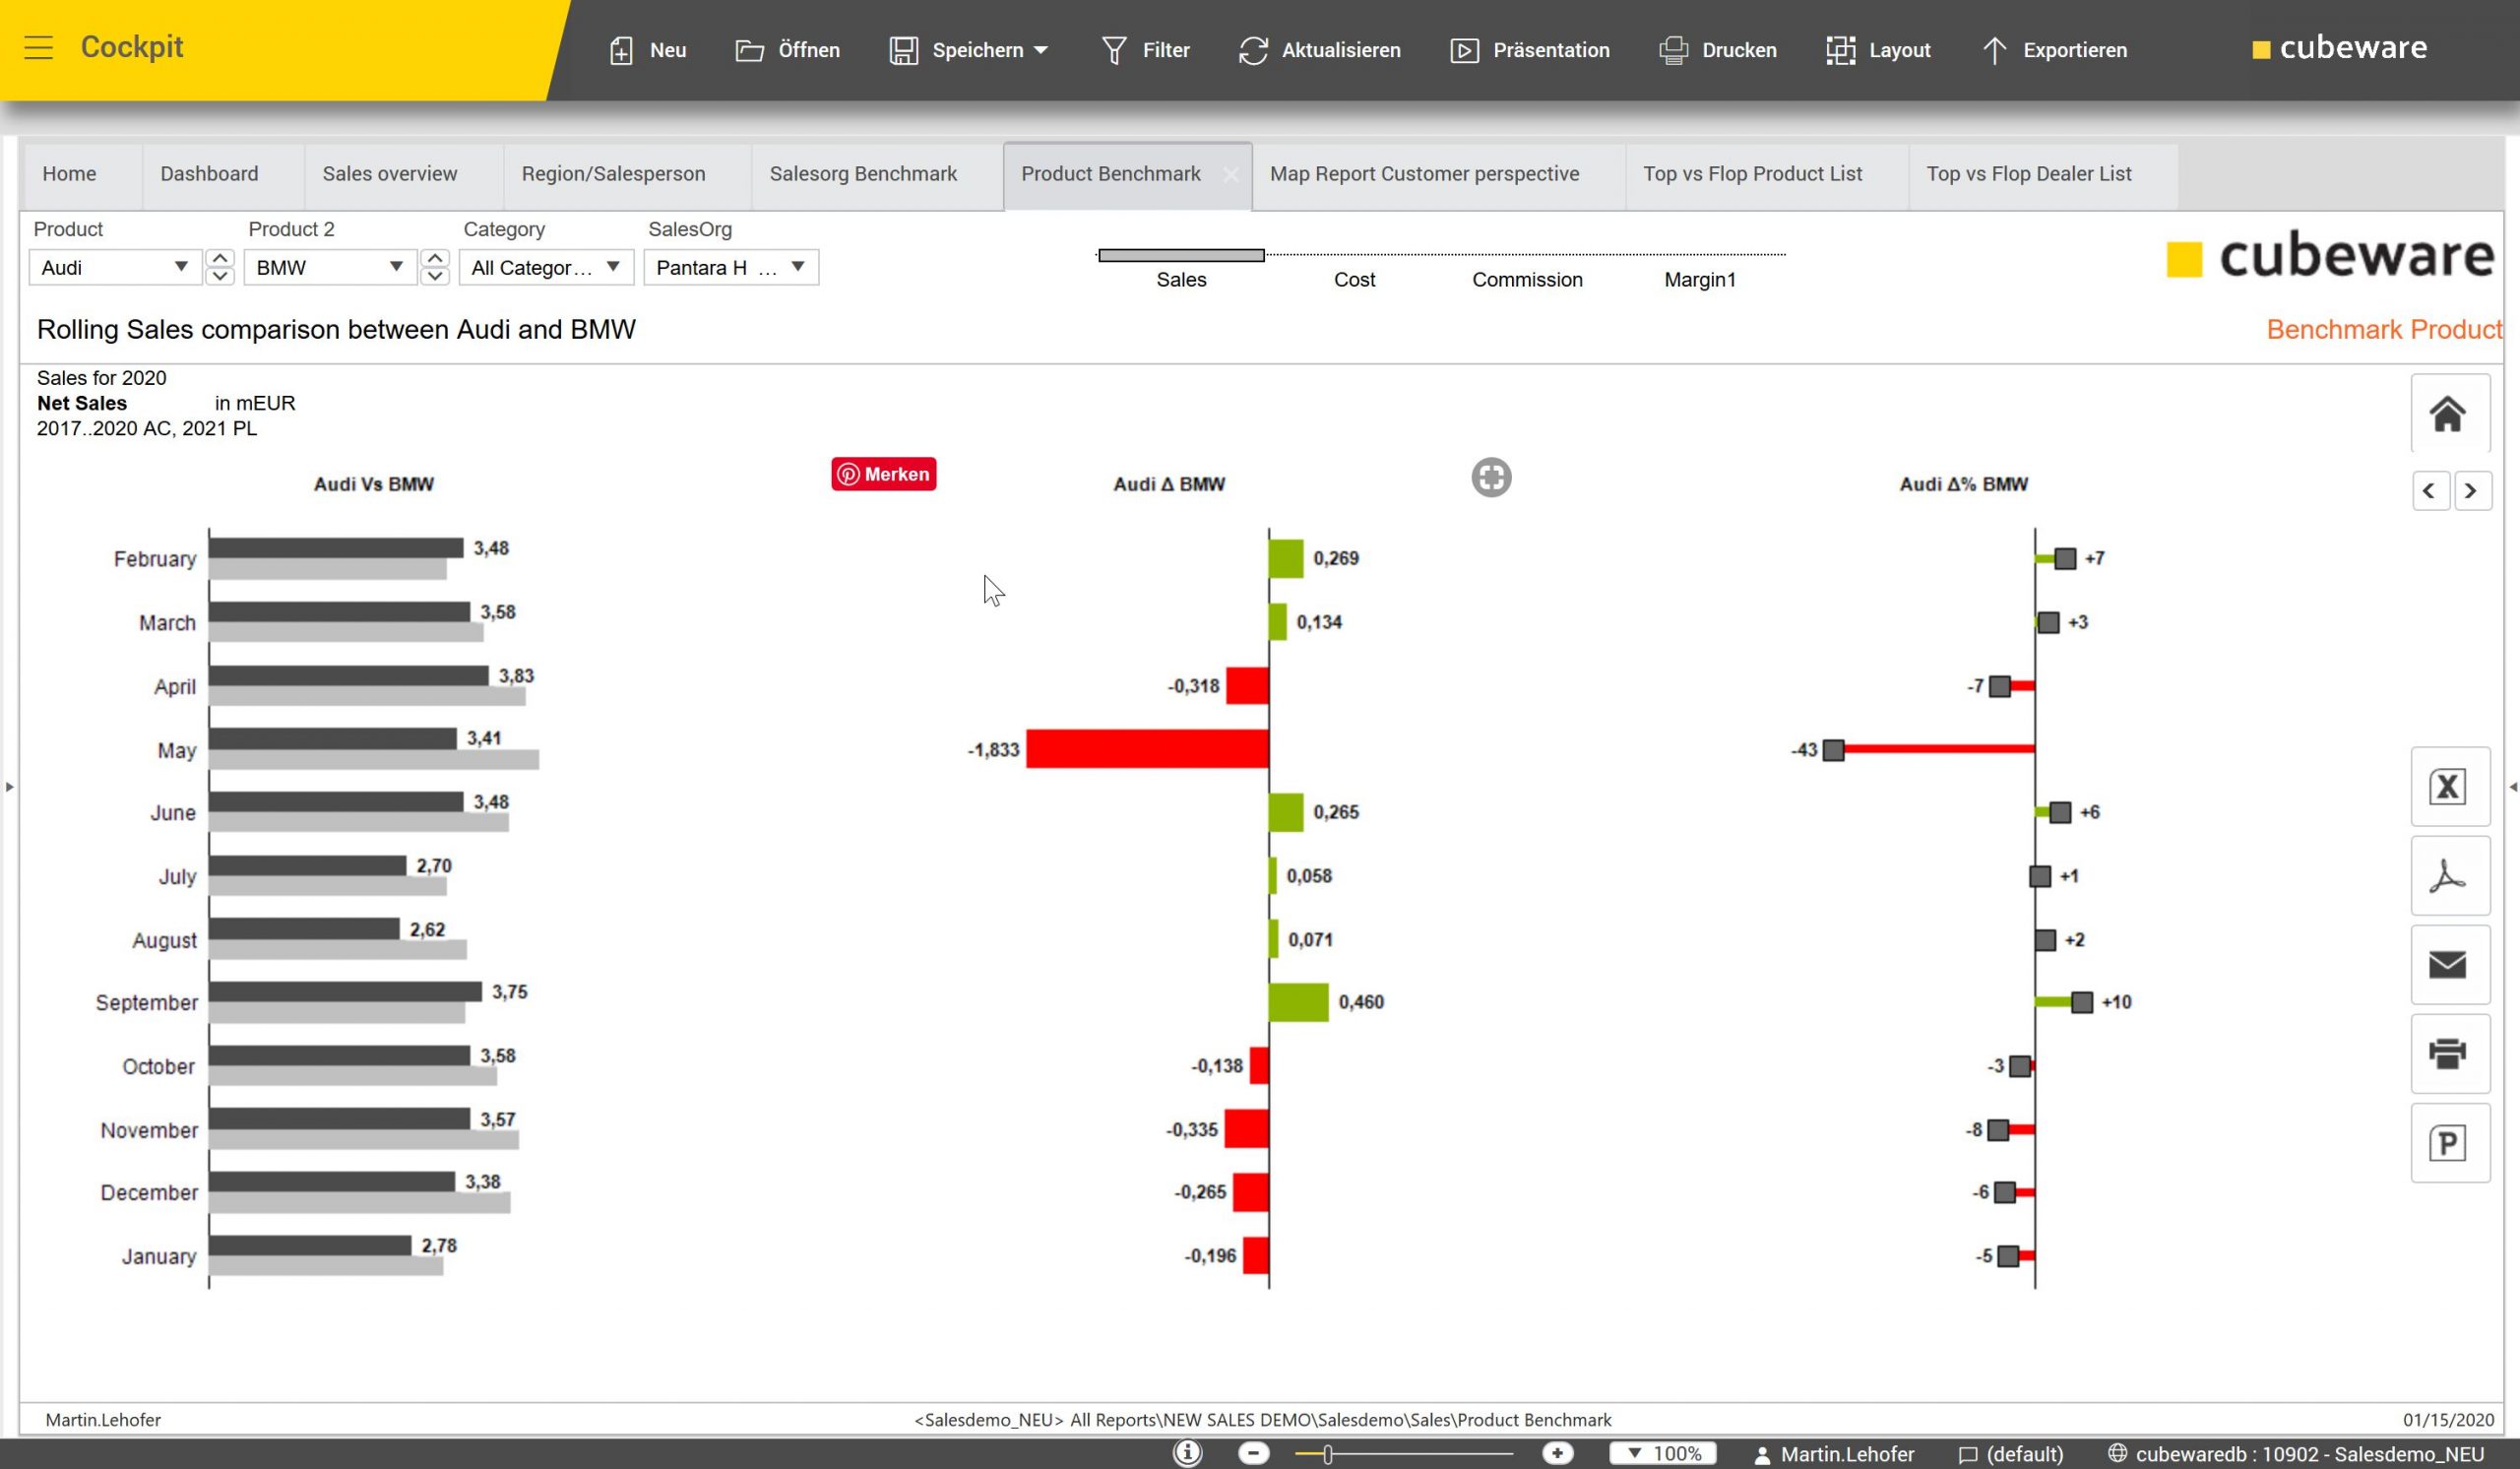Open the SalesOrg dropdown showing Pantara H
The width and height of the screenshot is (2520, 1469).
point(731,267)
